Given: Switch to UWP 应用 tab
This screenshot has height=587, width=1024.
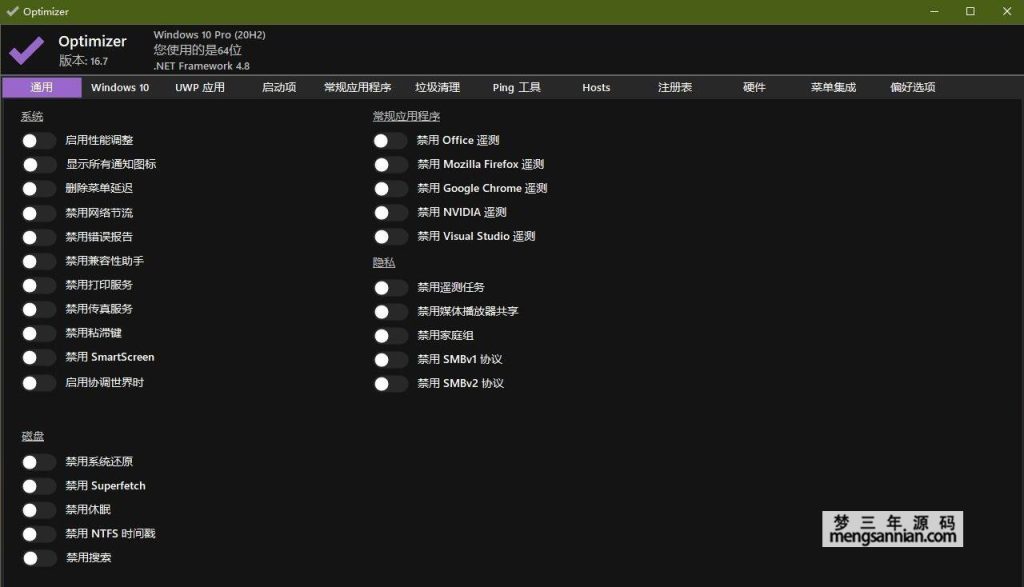Looking at the screenshot, I should tap(200, 87).
